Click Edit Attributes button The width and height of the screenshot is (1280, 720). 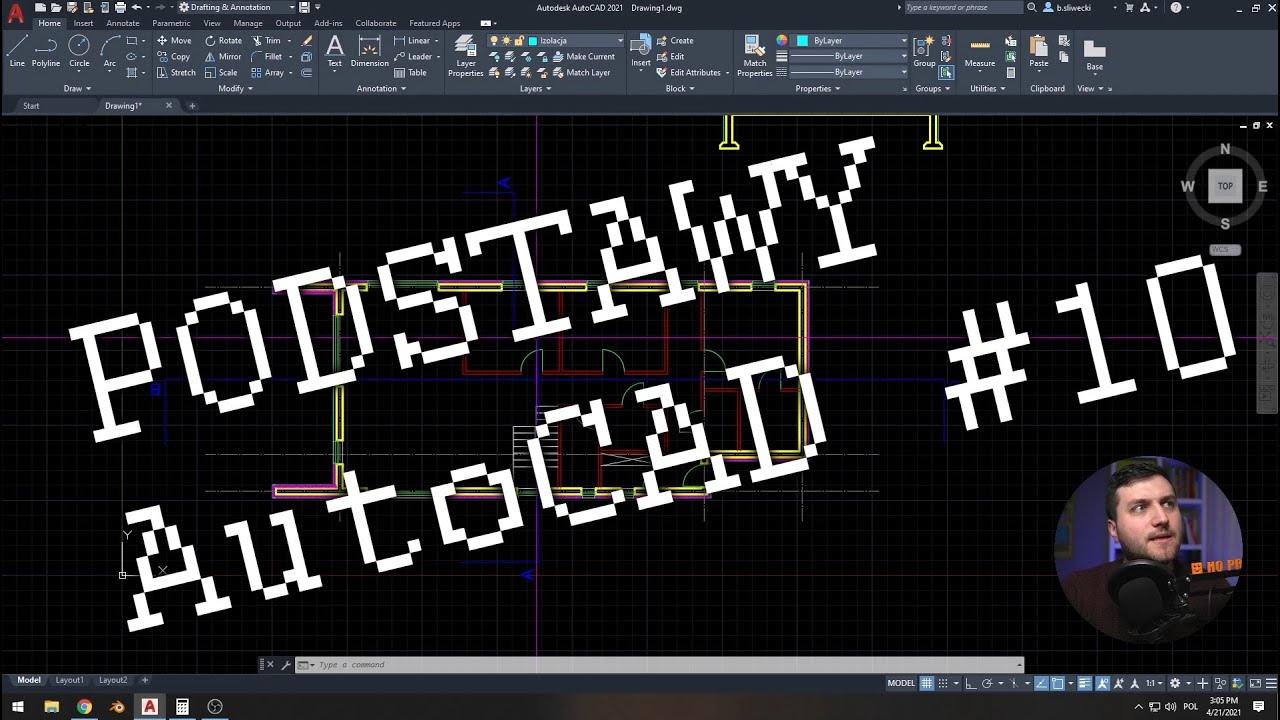point(689,73)
